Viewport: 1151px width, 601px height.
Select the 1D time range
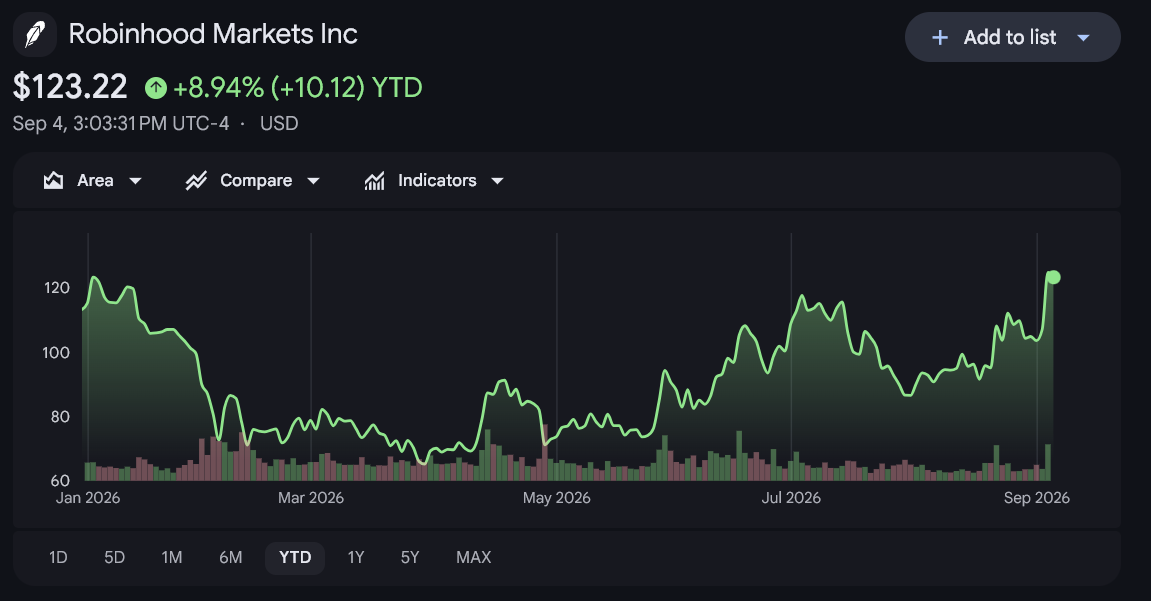click(58, 558)
